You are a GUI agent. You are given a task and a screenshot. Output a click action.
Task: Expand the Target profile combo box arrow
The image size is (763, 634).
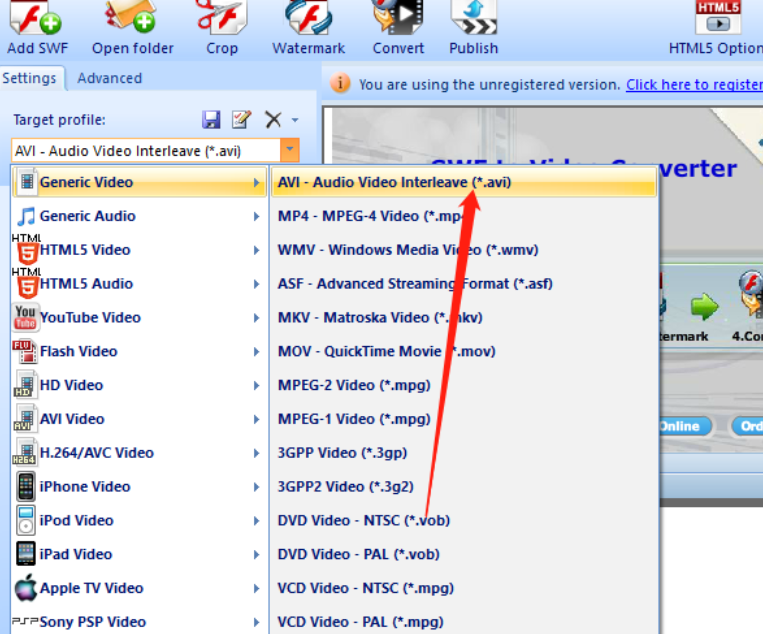tap(290, 150)
